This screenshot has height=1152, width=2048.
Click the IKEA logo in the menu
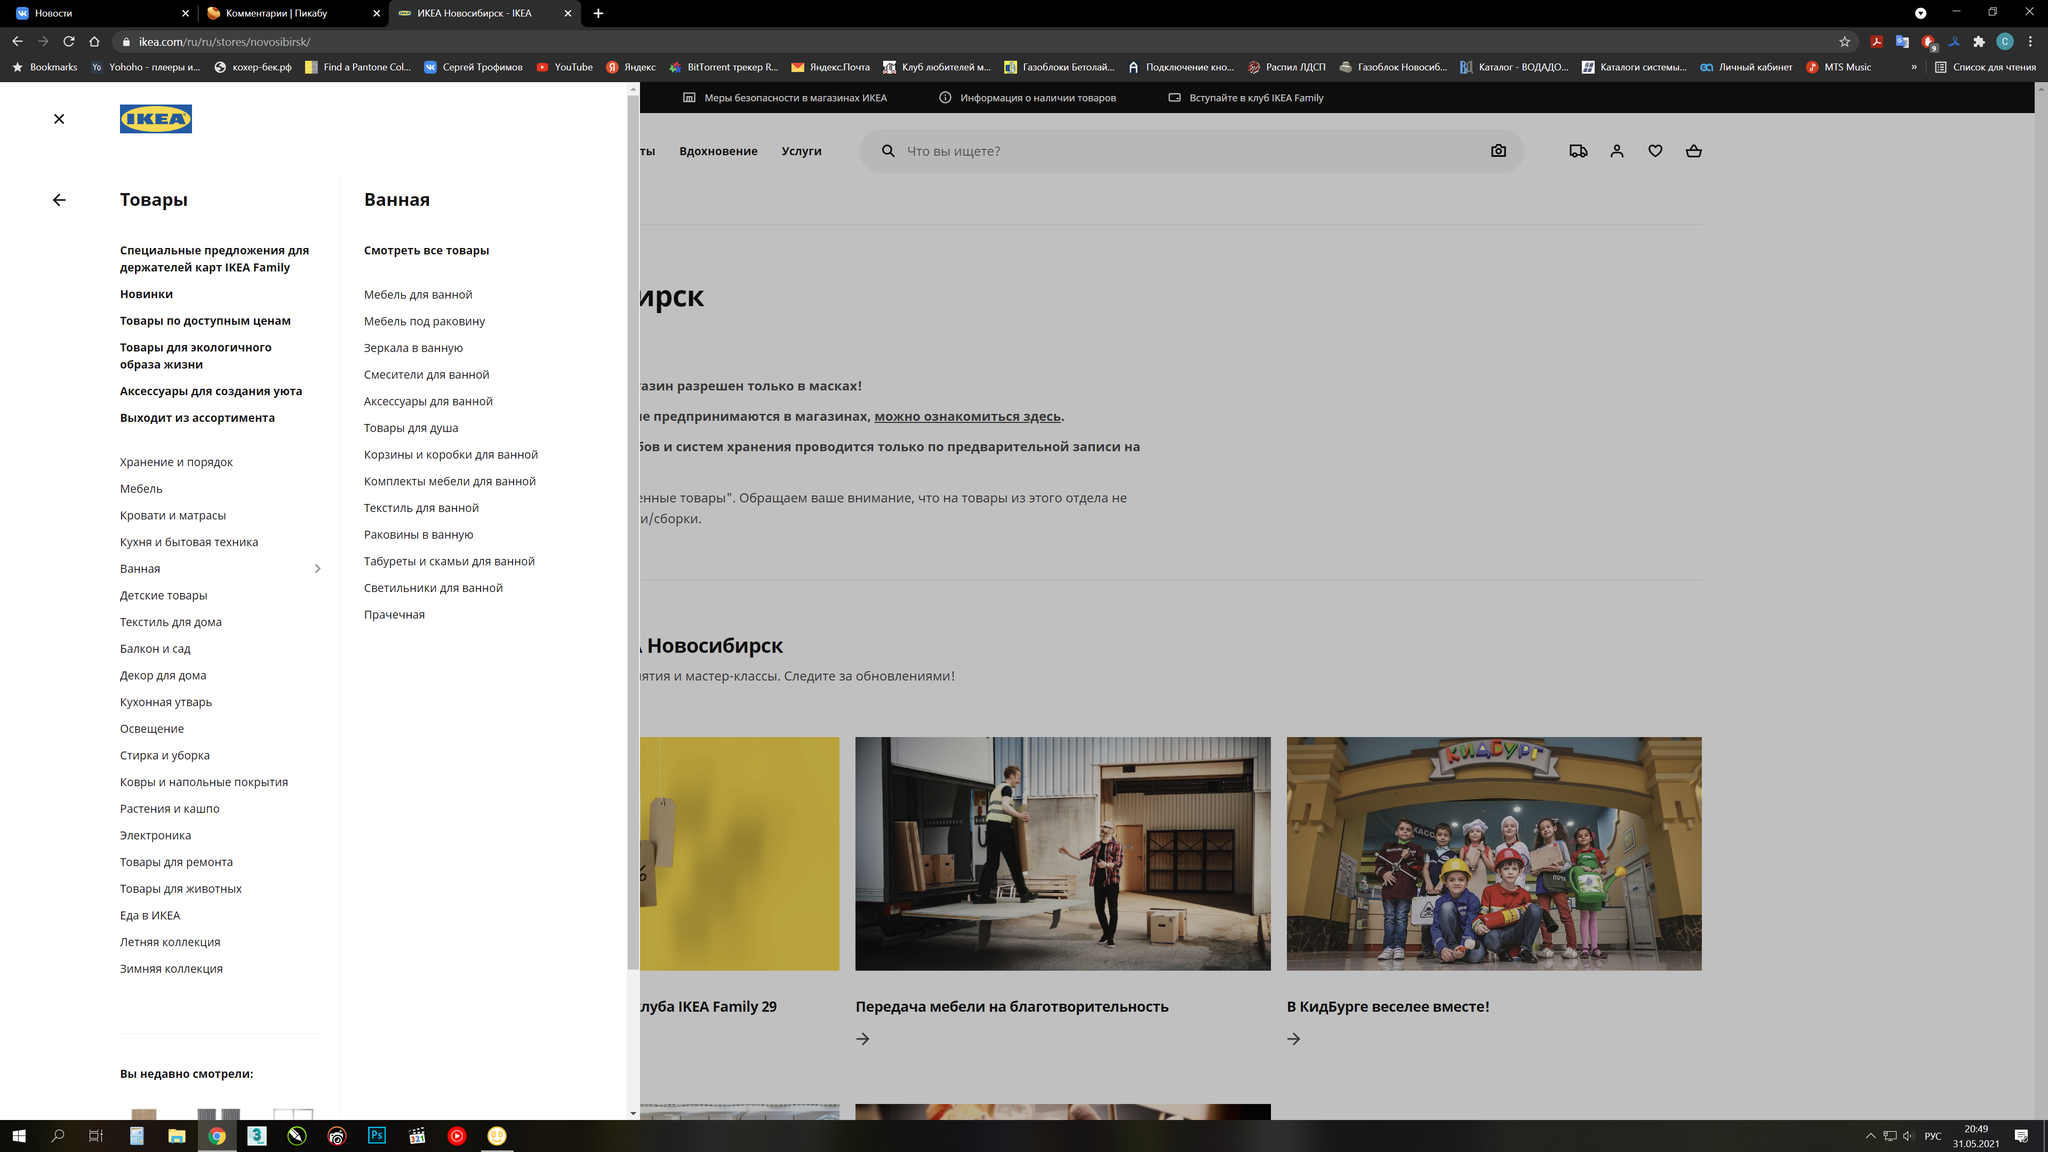[156, 119]
